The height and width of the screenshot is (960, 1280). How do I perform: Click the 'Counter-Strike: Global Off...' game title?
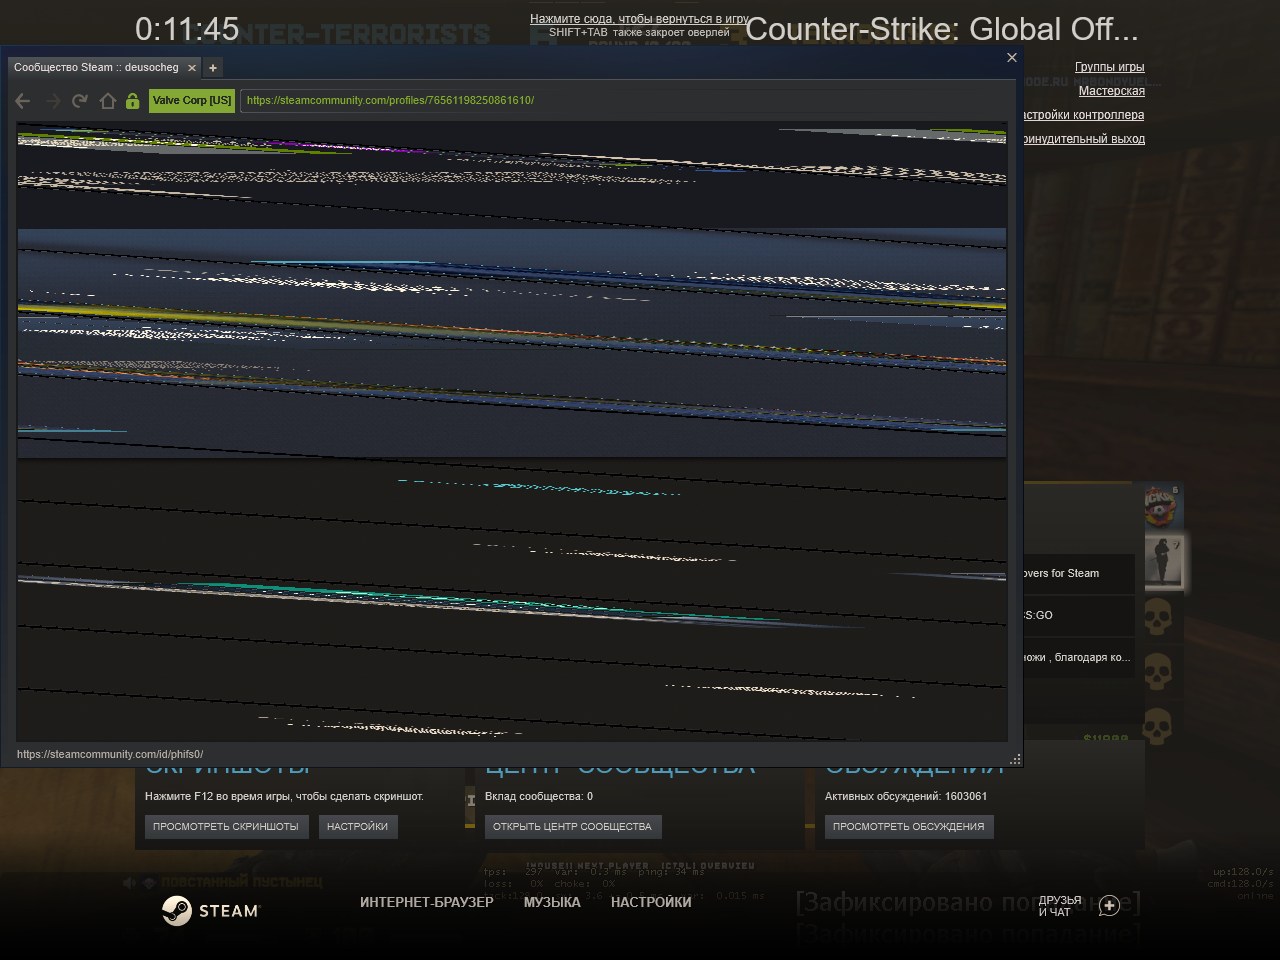tap(942, 29)
